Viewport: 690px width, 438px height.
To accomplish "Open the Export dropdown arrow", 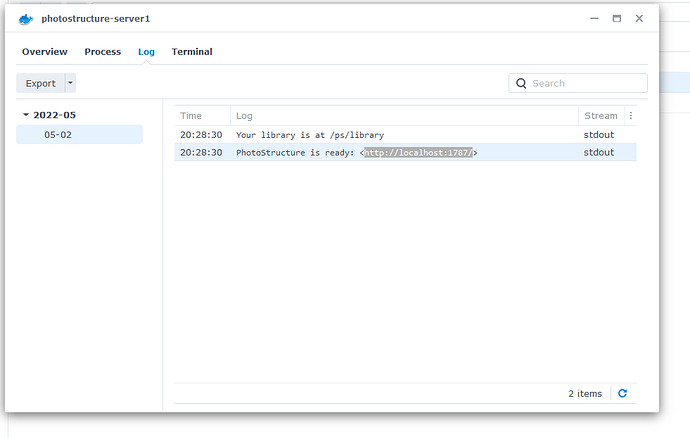I will pos(70,83).
